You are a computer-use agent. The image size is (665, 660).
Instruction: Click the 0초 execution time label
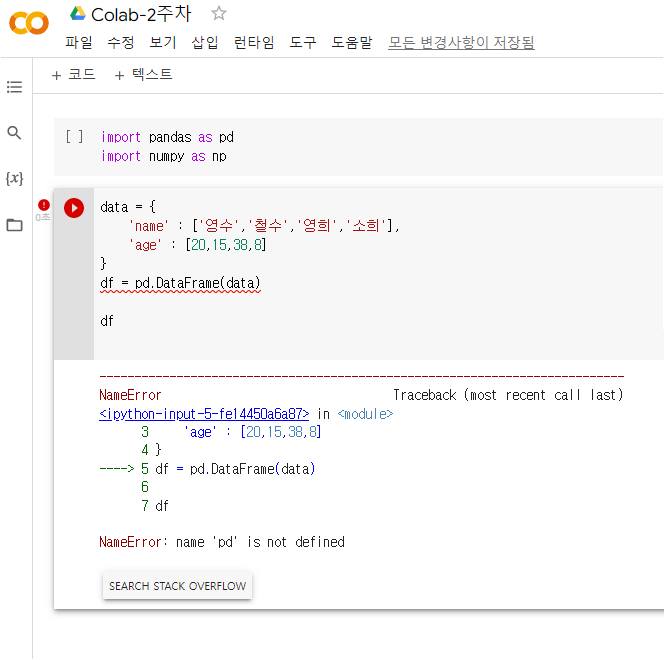(x=43, y=217)
